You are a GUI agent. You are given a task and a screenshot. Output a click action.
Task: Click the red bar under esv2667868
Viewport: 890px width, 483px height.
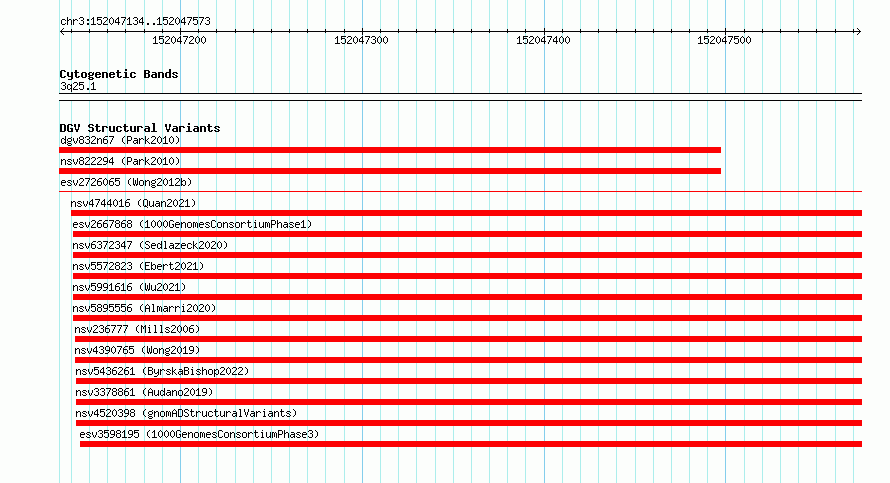point(467,234)
